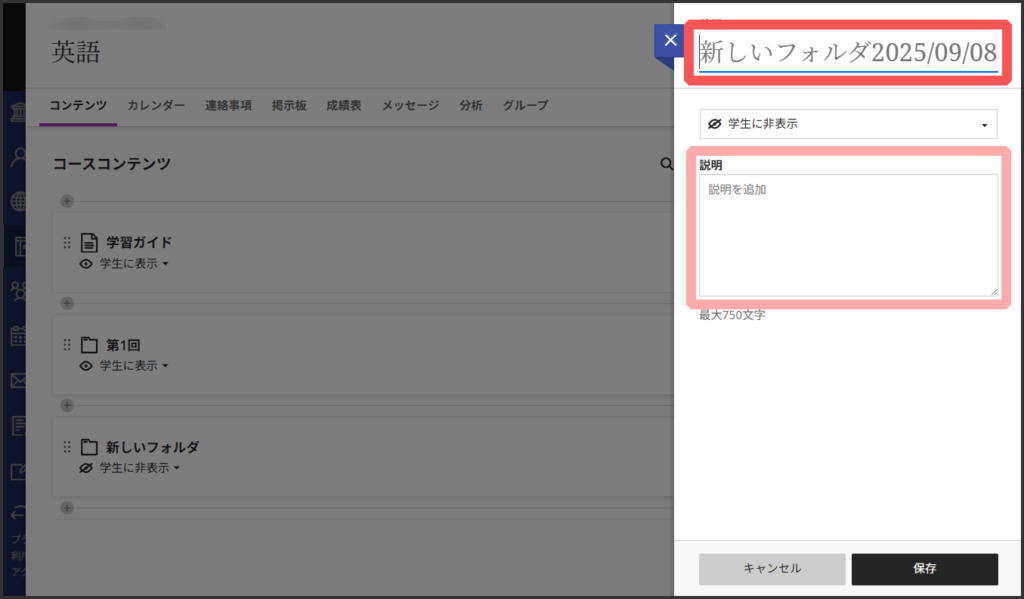Click the キャンセル button
This screenshot has height=599, width=1024.
[772, 568]
